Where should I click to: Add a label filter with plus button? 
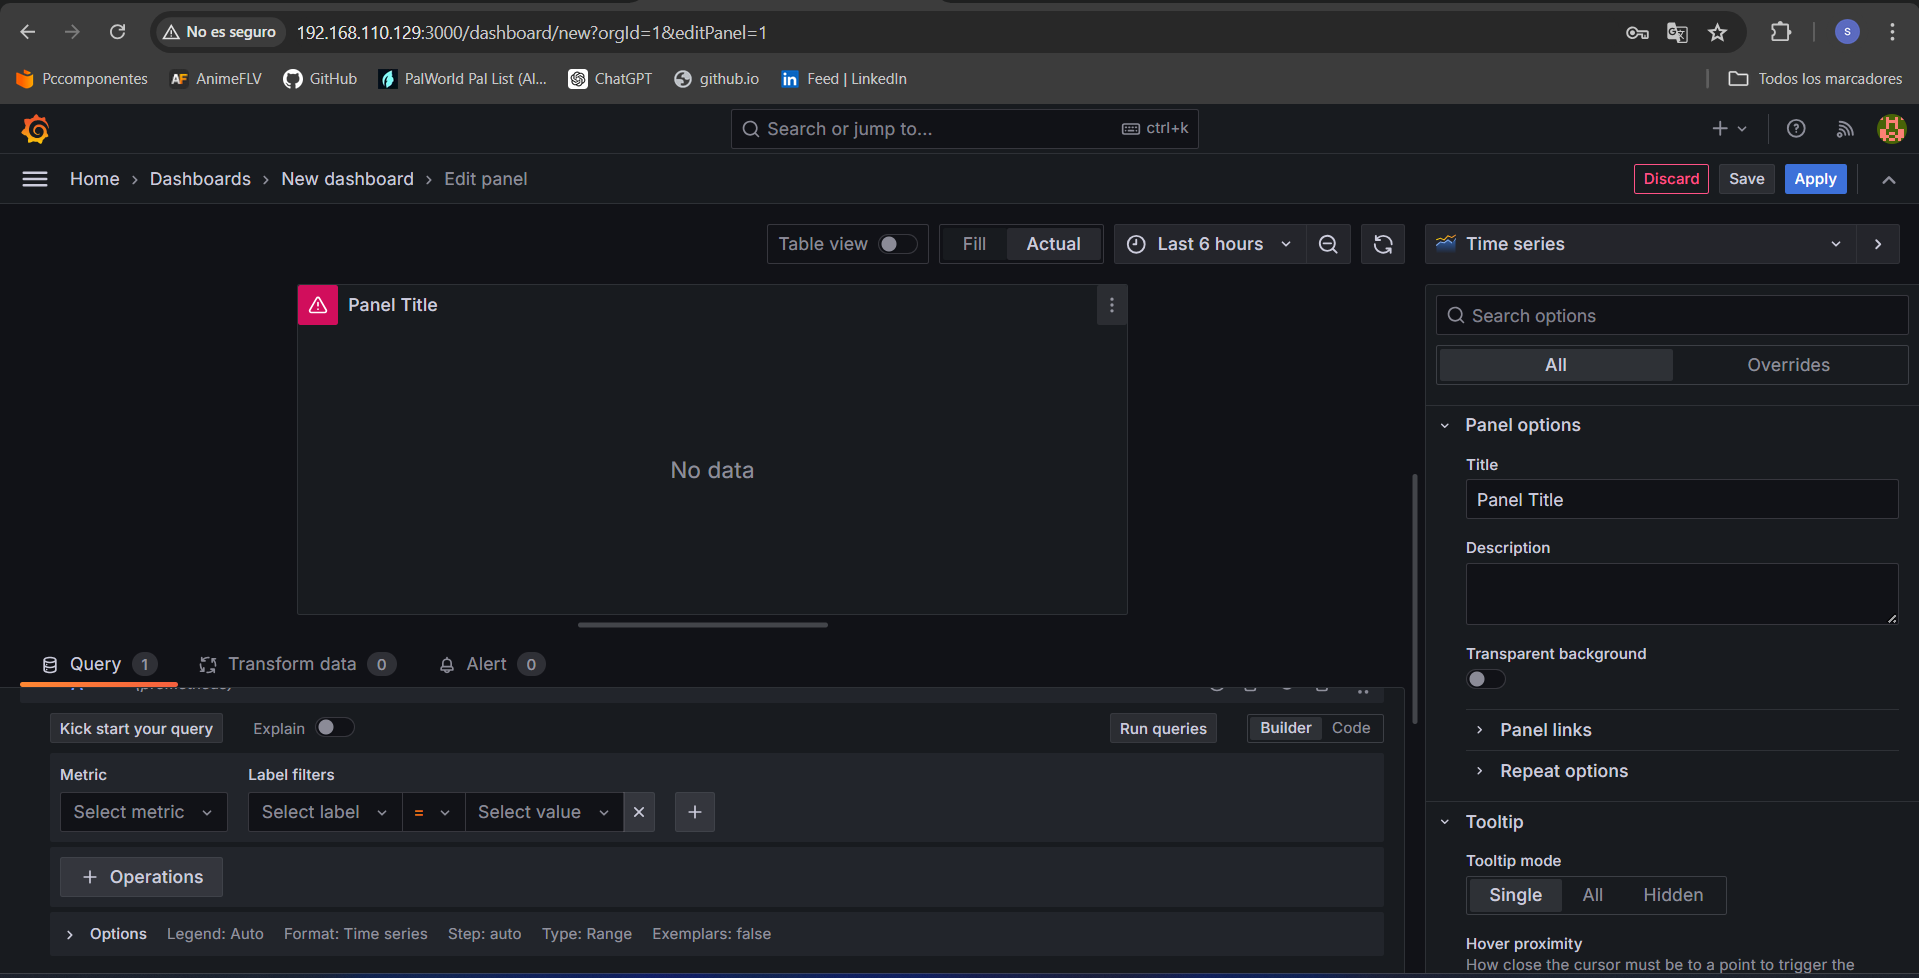695,812
